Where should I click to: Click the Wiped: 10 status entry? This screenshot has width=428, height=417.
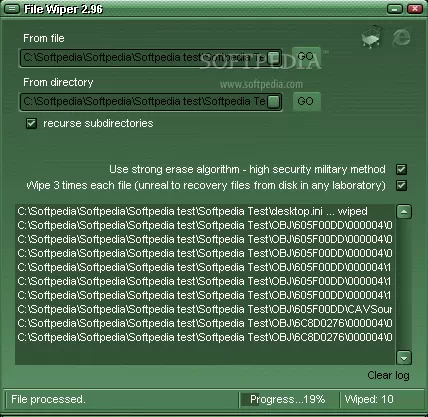point(369,399)
